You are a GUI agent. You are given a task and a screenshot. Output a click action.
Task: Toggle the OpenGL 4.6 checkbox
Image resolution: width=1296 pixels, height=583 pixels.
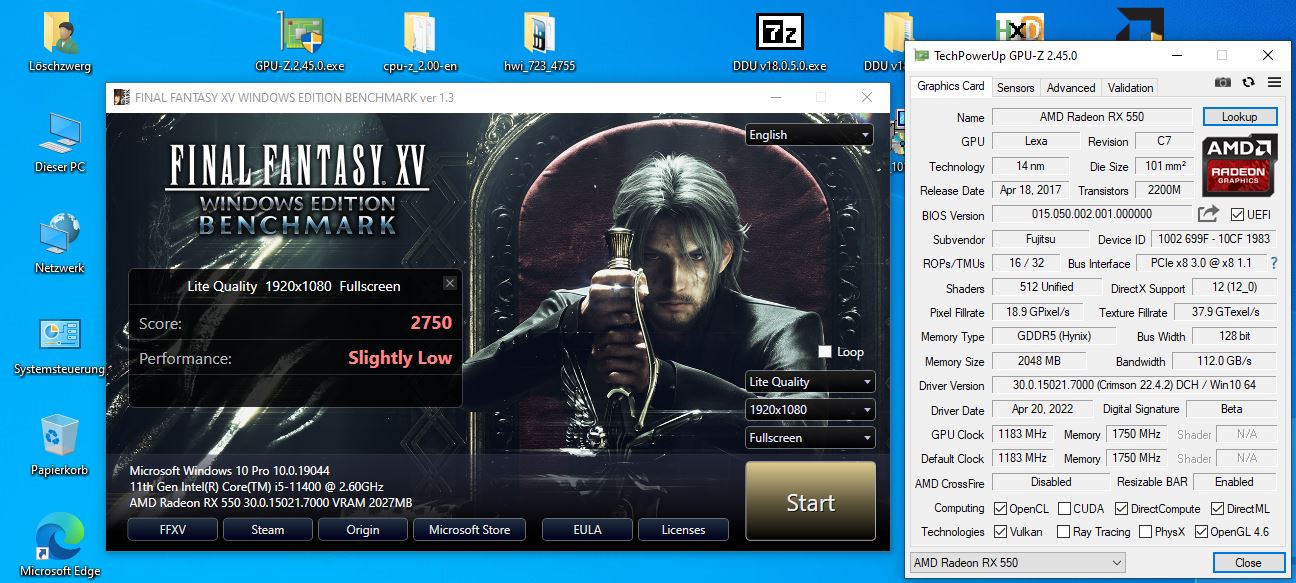1201,532
